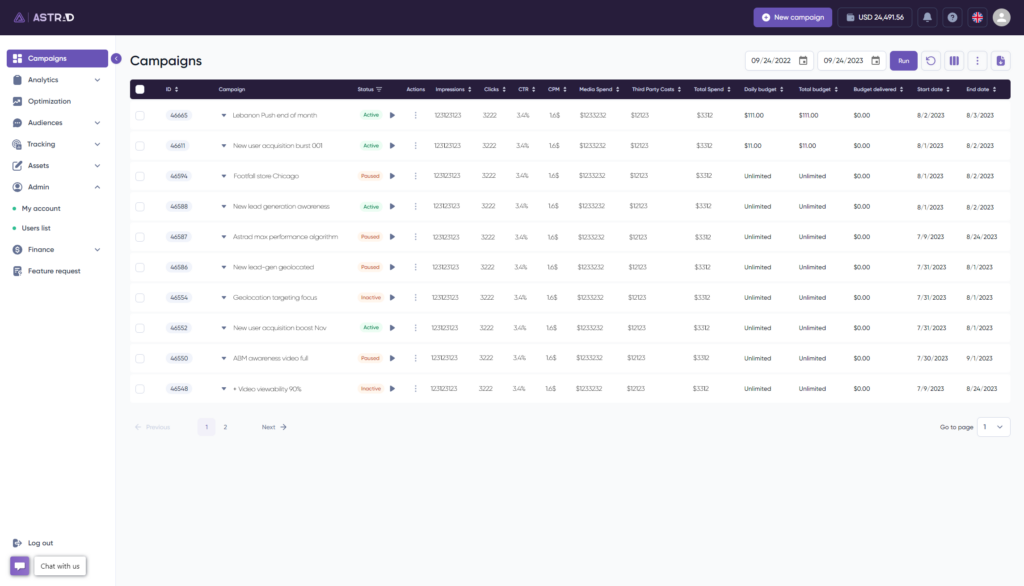Viewport: 1024px width, 586px height.
Task: Tick the checkbox beside Football store Chicago
Action: click(x=140, y=175)
